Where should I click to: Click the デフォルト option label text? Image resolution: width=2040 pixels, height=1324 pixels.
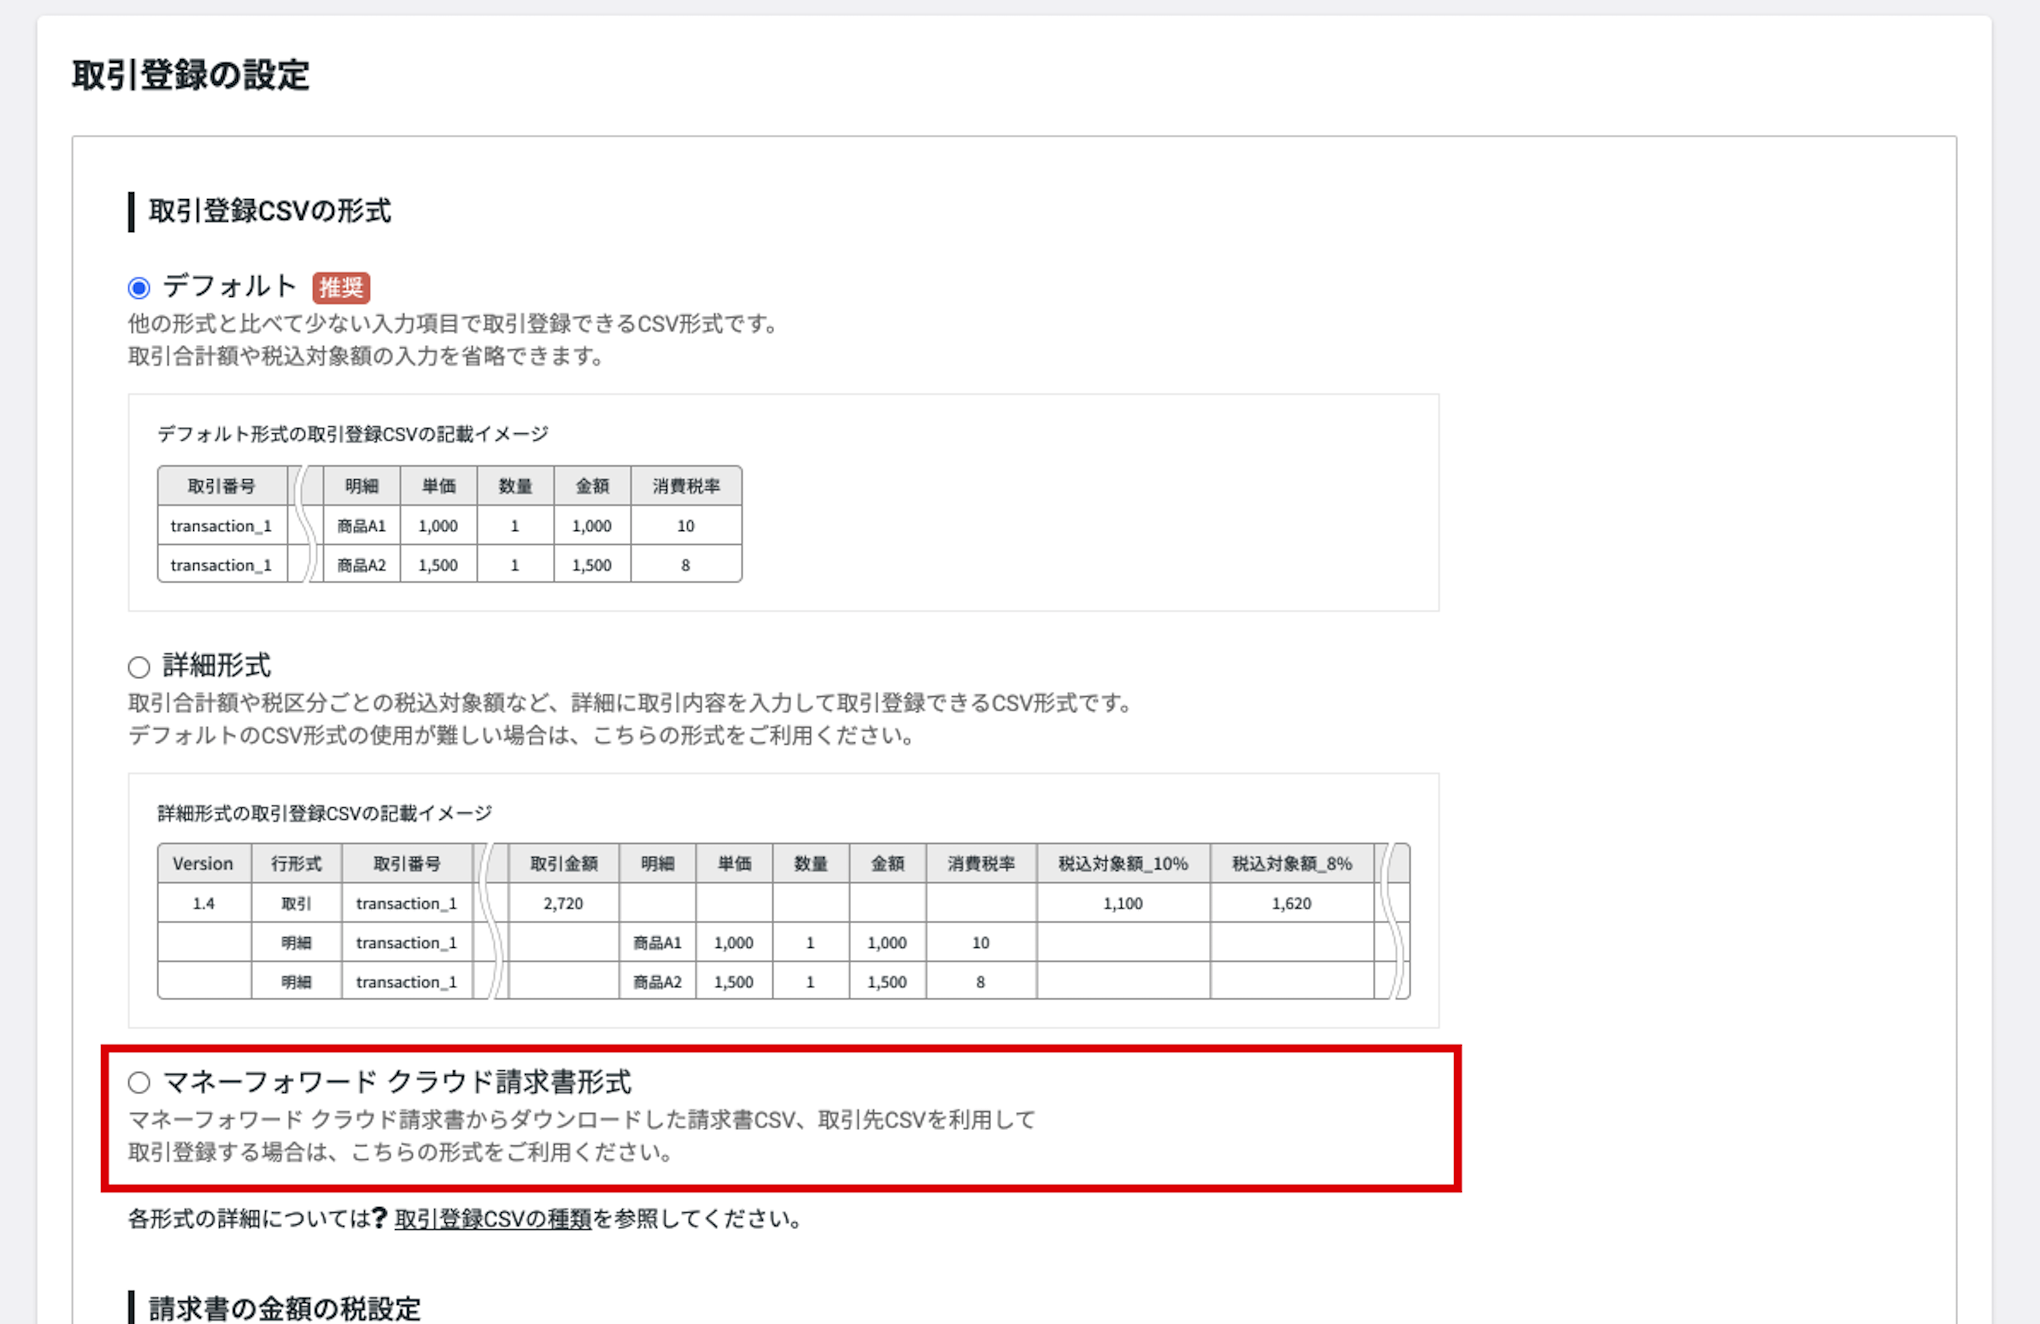tap(230, 286)
